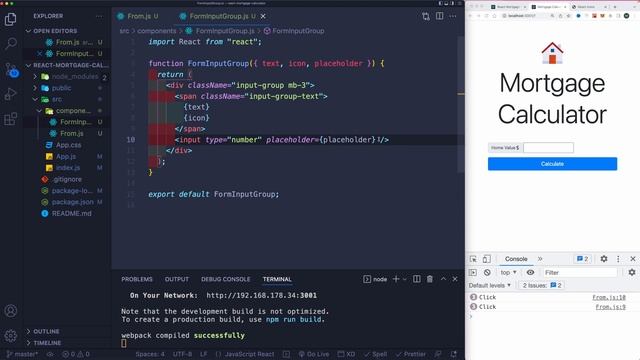Viewport: 640px width, 360px height.
Task: Open From.js:10 source link in console
Action: click(609, 297)
